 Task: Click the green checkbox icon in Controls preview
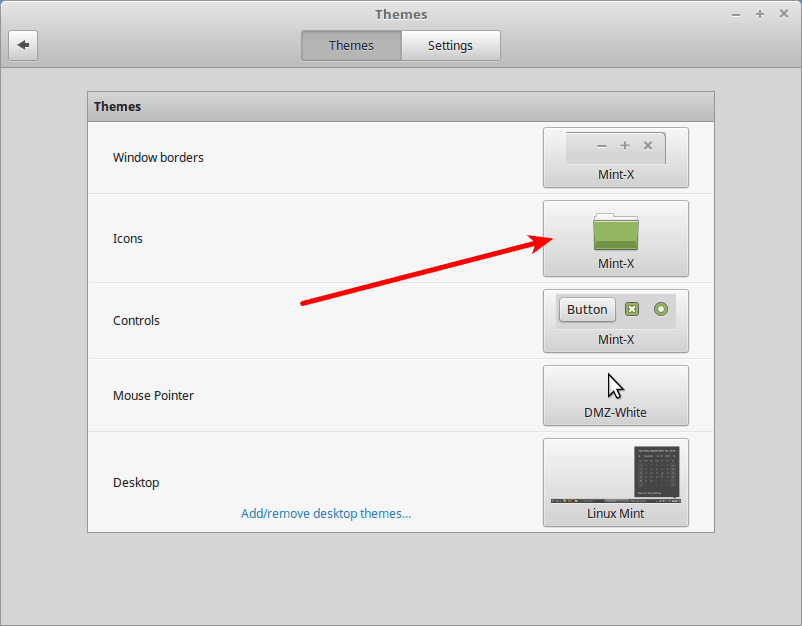(631, 309)
